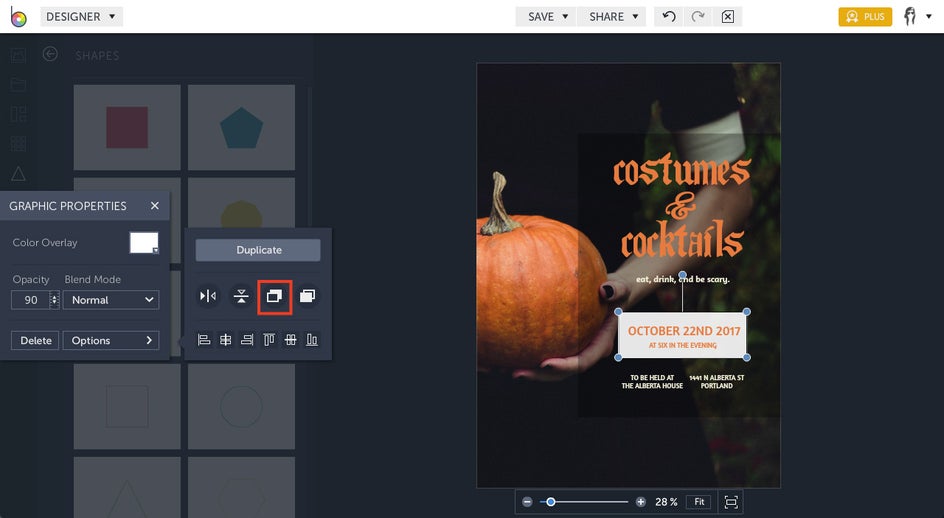Screen dimensions: 944x518
Task: Toggle fullscreen canvas view
Action: click(731, 502)
